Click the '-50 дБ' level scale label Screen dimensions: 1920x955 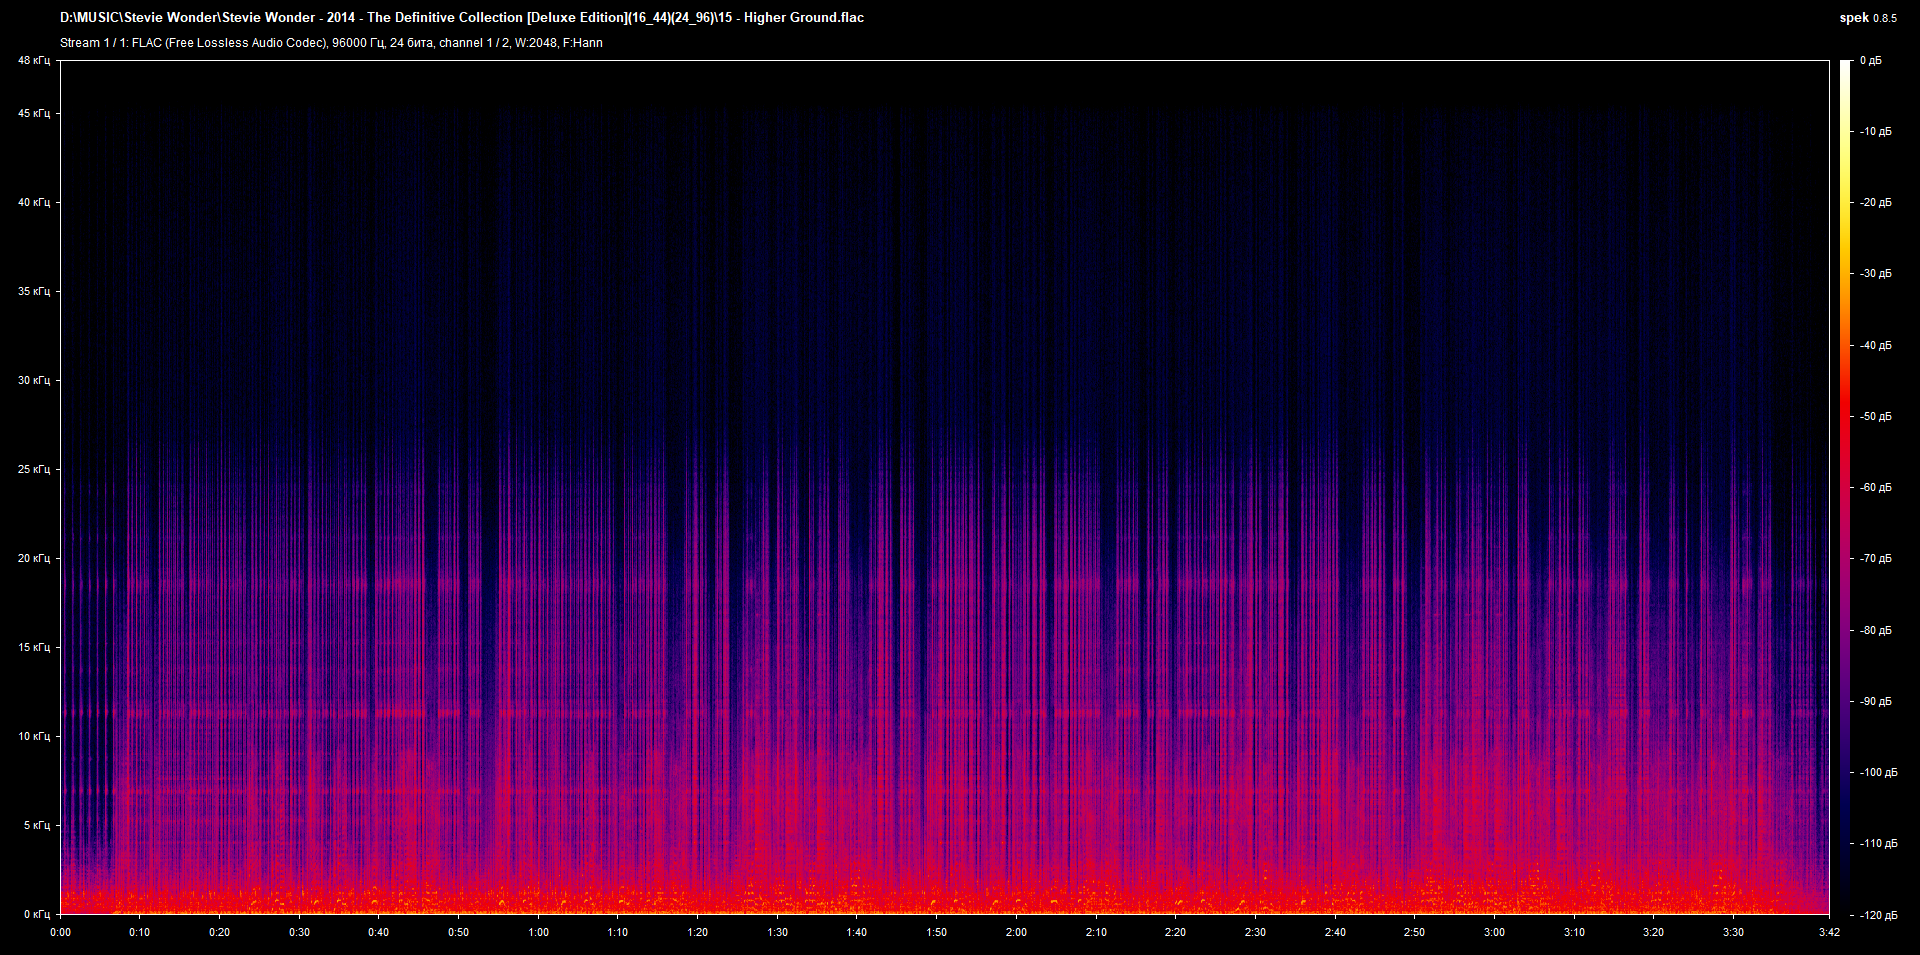1876,417
